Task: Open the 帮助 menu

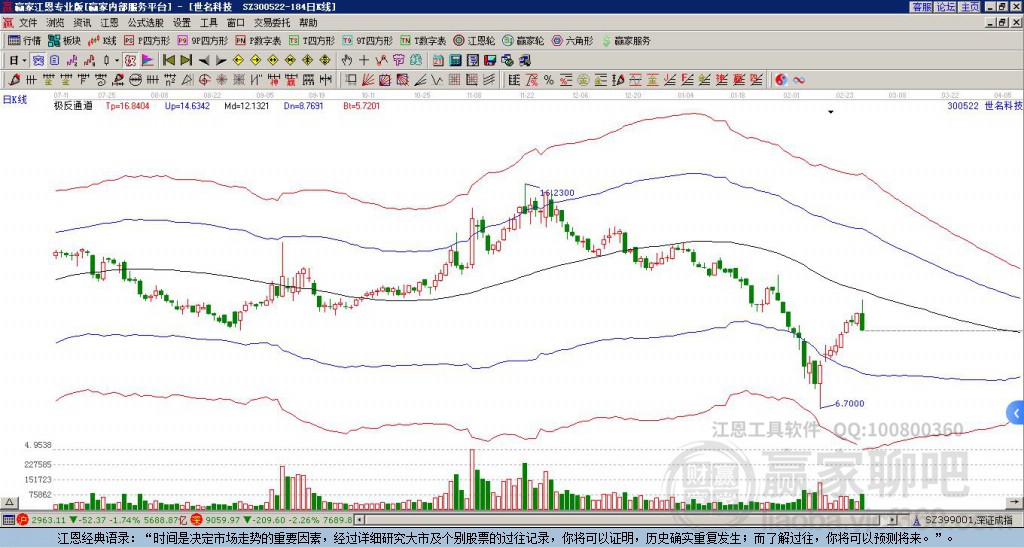Action: coord(308,23)
